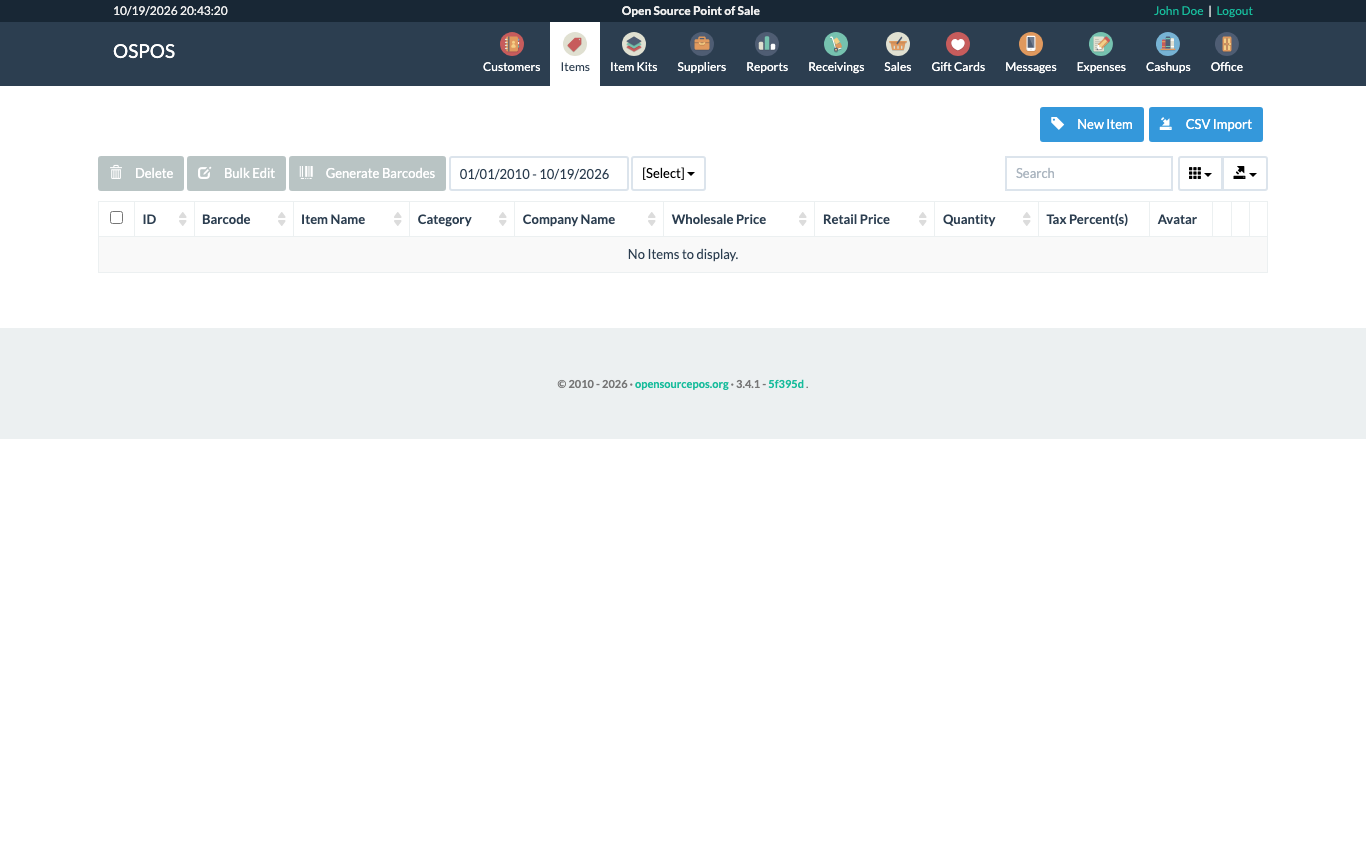Click the Bulk Edit button
This screenshot has height=860, width=1366.
click(x=237, y=173)
